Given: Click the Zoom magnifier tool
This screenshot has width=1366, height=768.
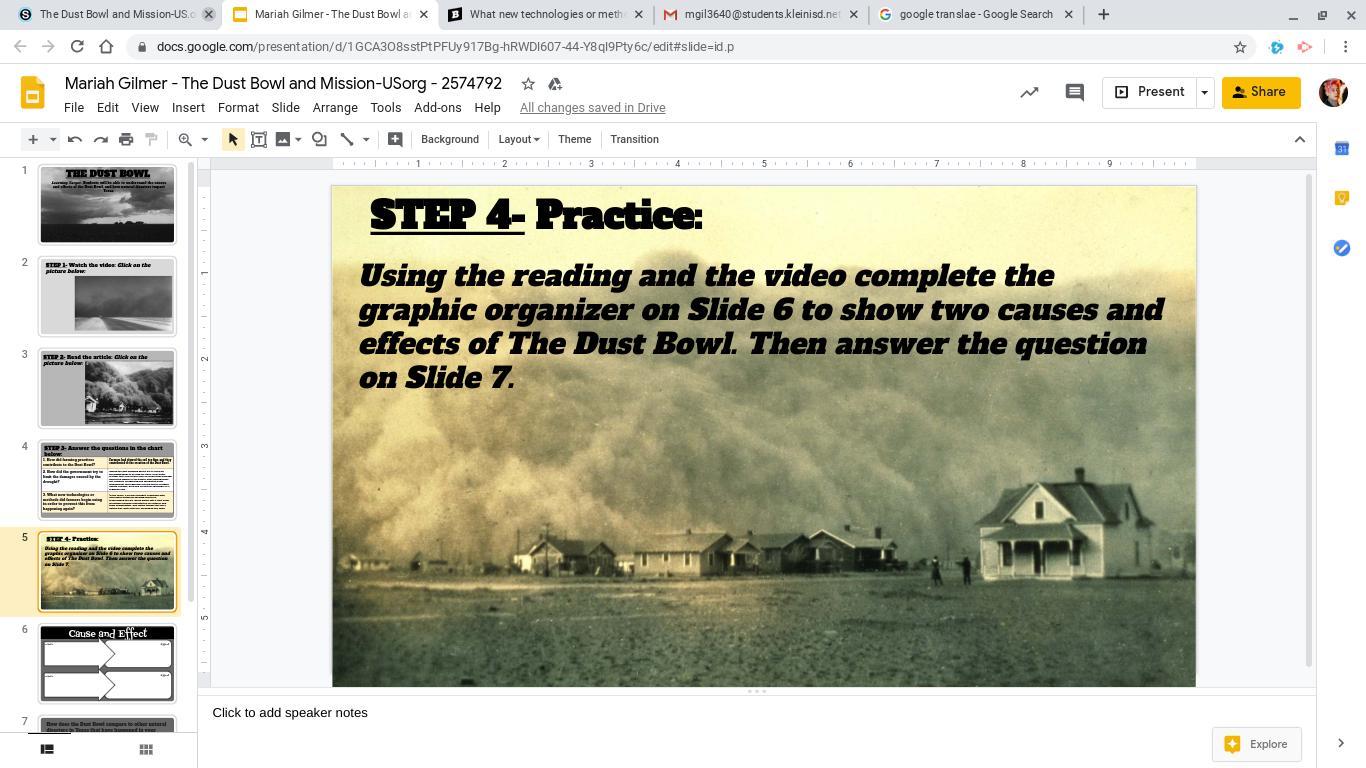Looking at the screenshot, I should (185, 139).
